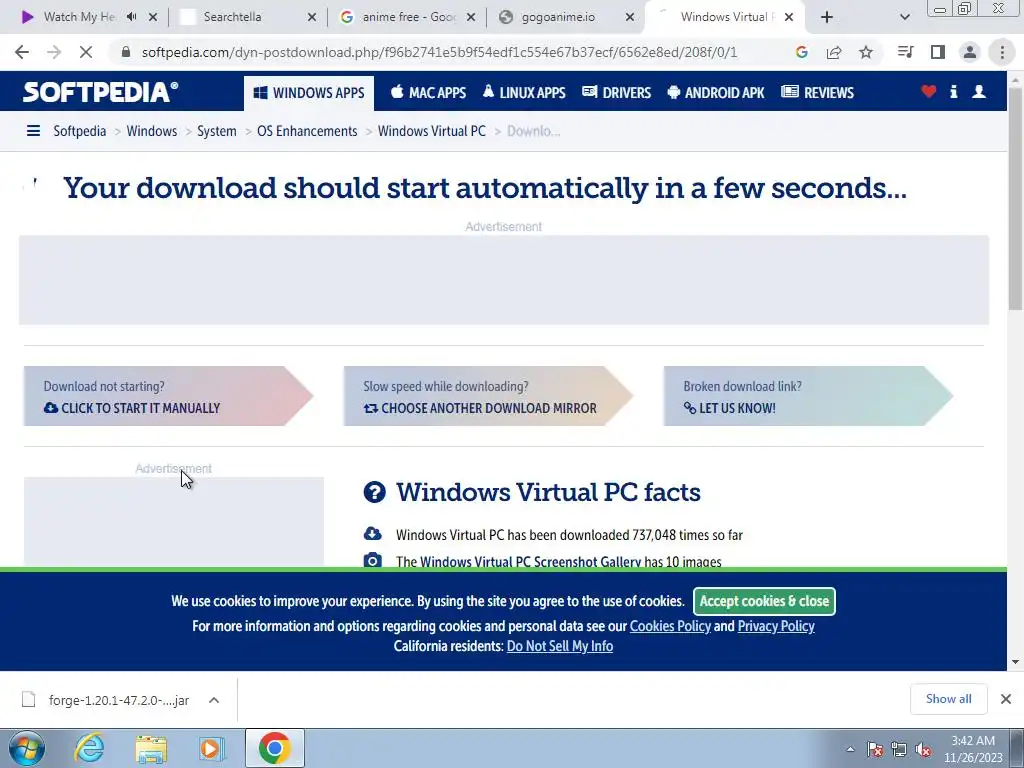Select the Reviews menu
Image resolution: width=1024 pixels, height=768 pixels.
(817, 93)
